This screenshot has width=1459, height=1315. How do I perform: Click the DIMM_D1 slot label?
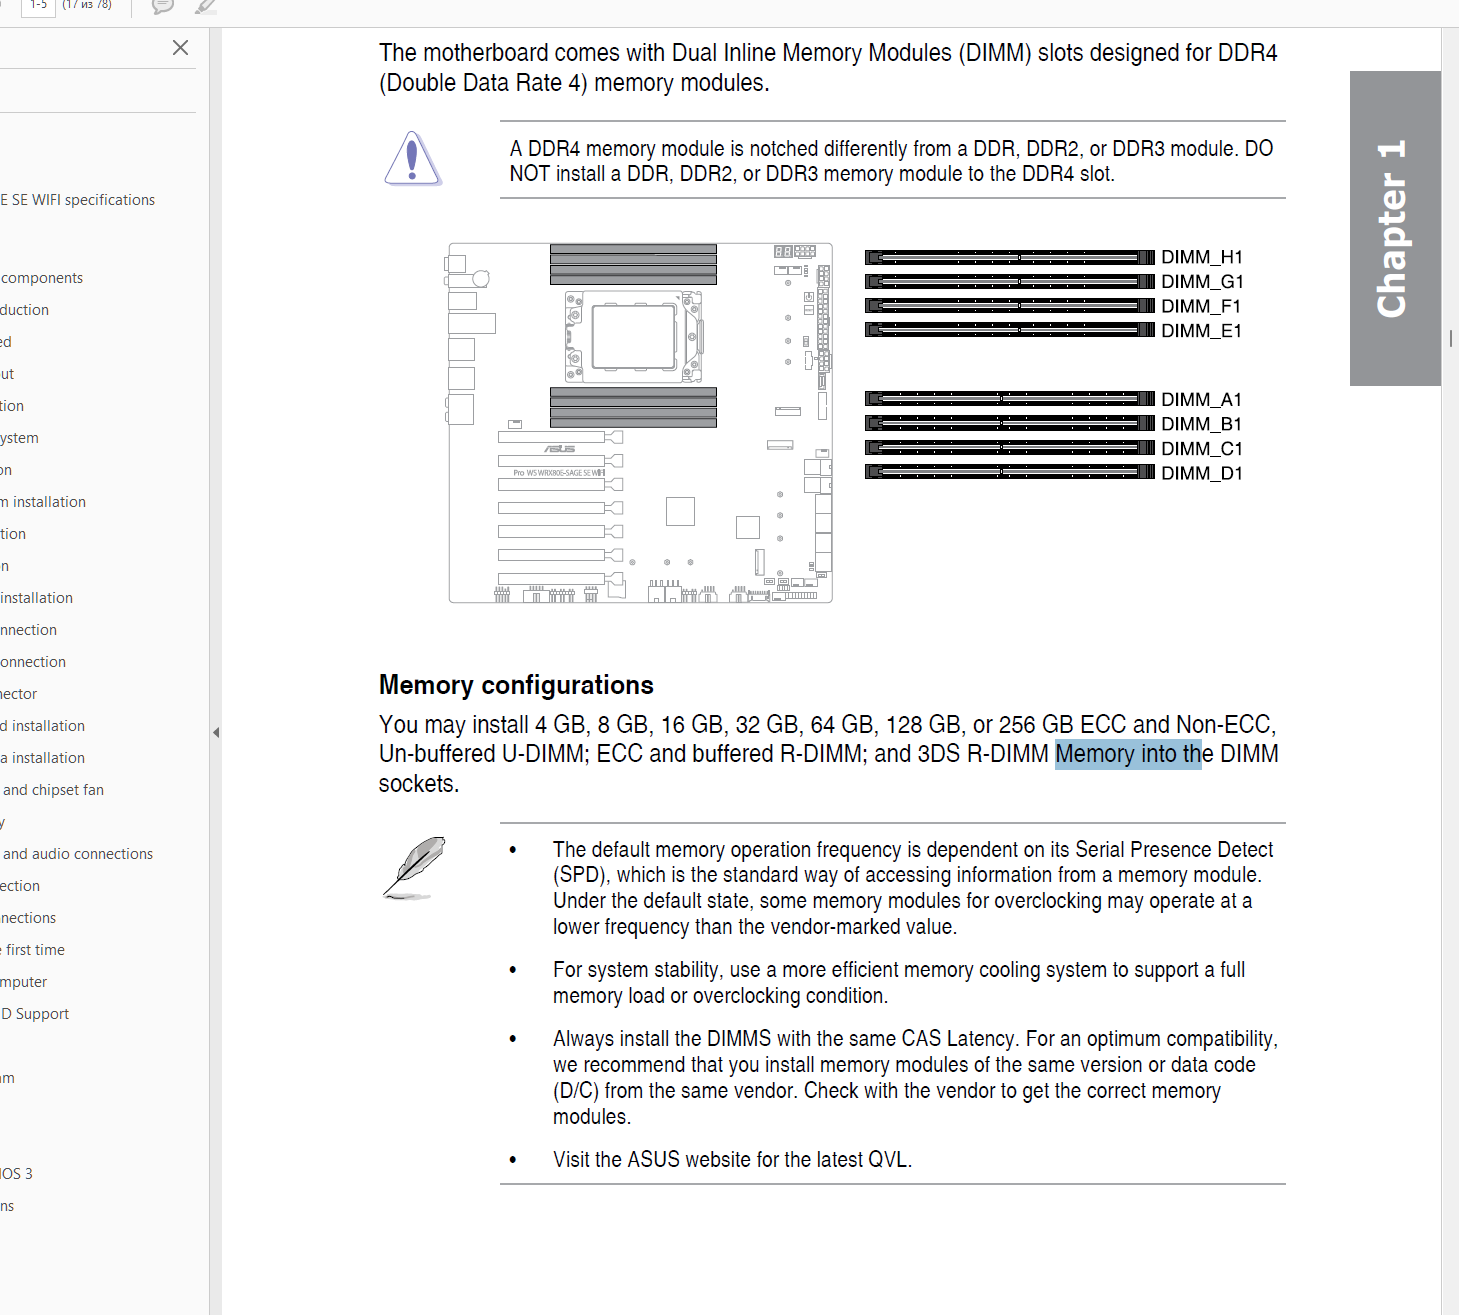pos(1202,474)
